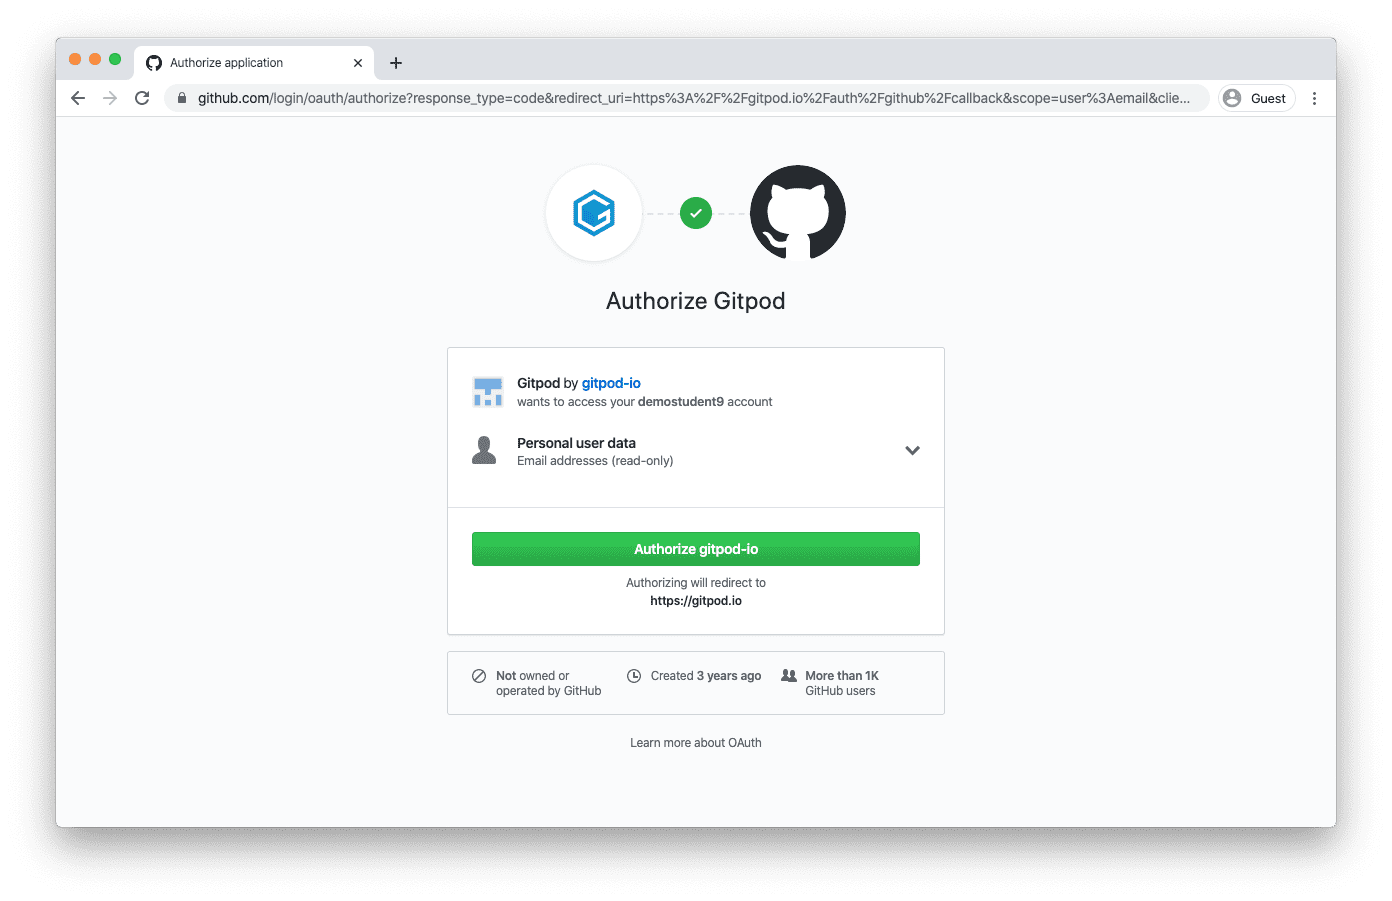Open the gitpod-io owner link
Image resolution: width=1392 pixels, height=901 pixels.
[611, 383]
